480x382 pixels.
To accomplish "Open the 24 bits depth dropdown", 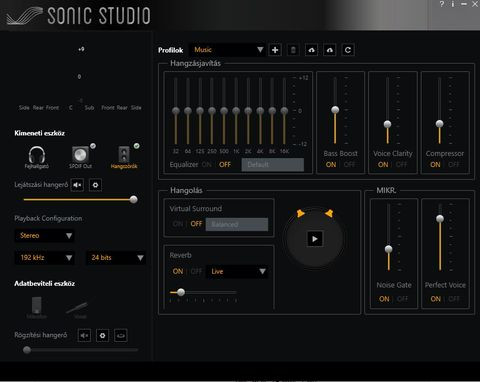I will [116, 258].
